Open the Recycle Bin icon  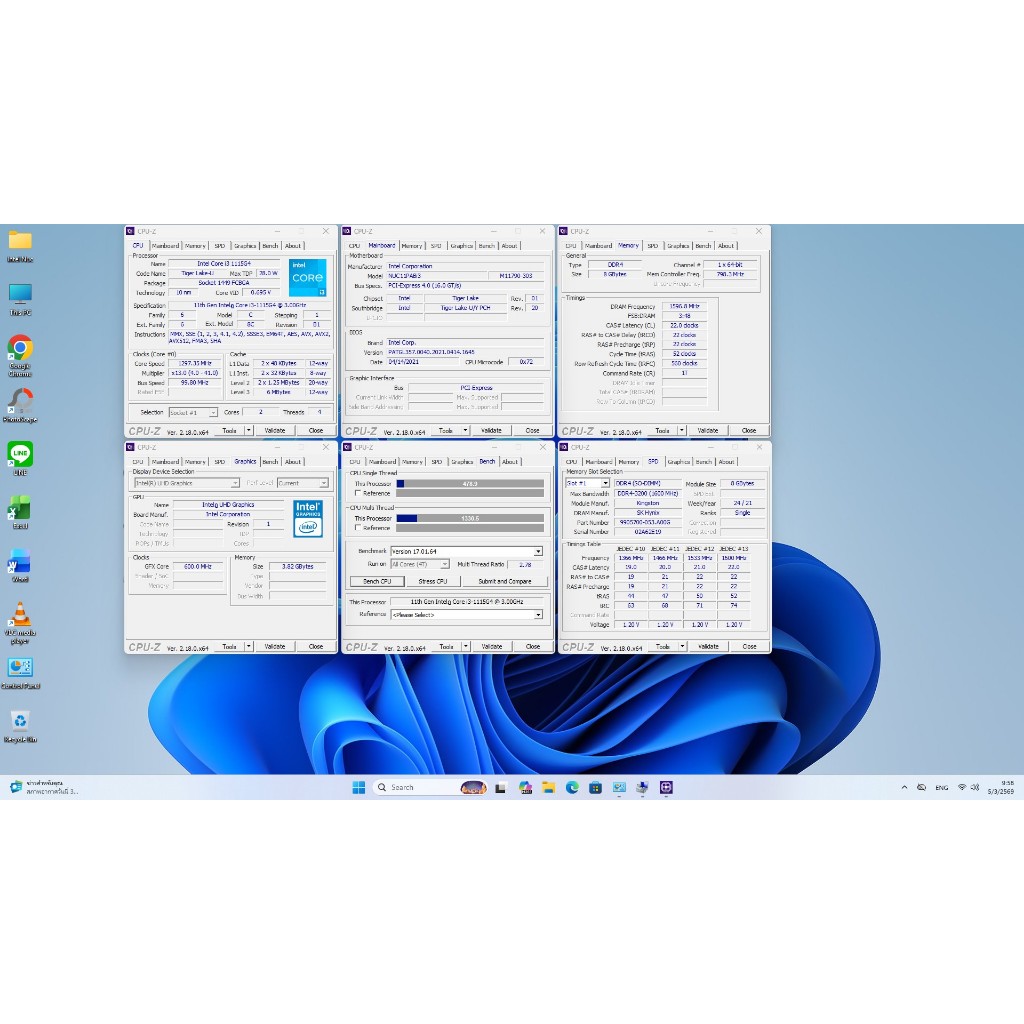pyautogui.click(x=19, y=721)
